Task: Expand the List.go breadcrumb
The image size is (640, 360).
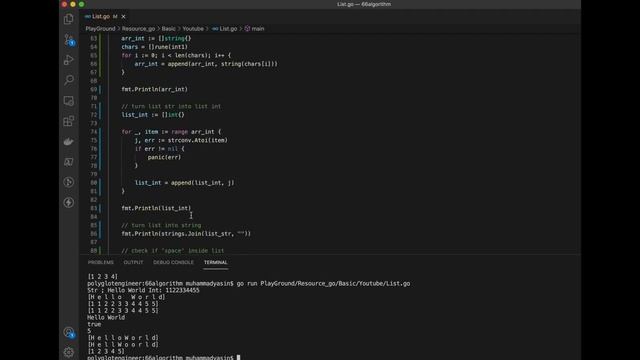Action: coord(228,29)
